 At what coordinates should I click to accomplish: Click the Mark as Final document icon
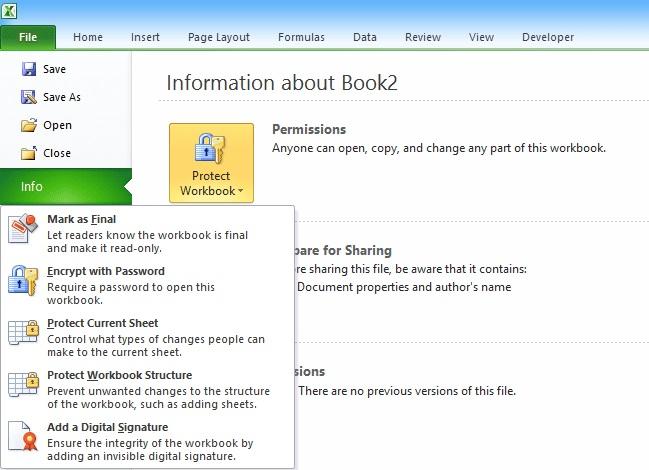[x=23, y=228]
